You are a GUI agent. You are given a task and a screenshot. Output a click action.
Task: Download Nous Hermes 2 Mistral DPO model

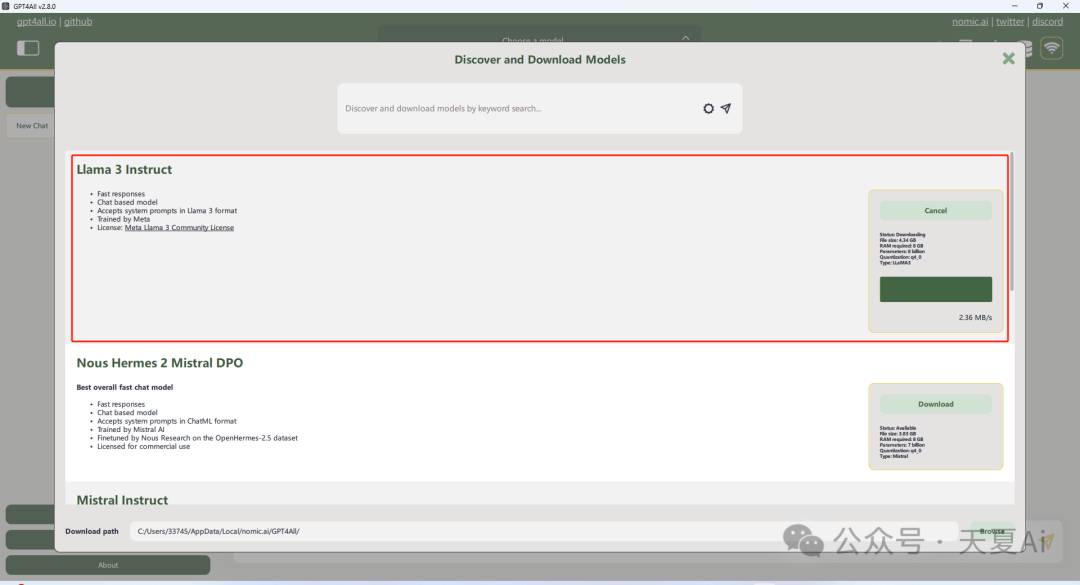(x=935, y=404)
